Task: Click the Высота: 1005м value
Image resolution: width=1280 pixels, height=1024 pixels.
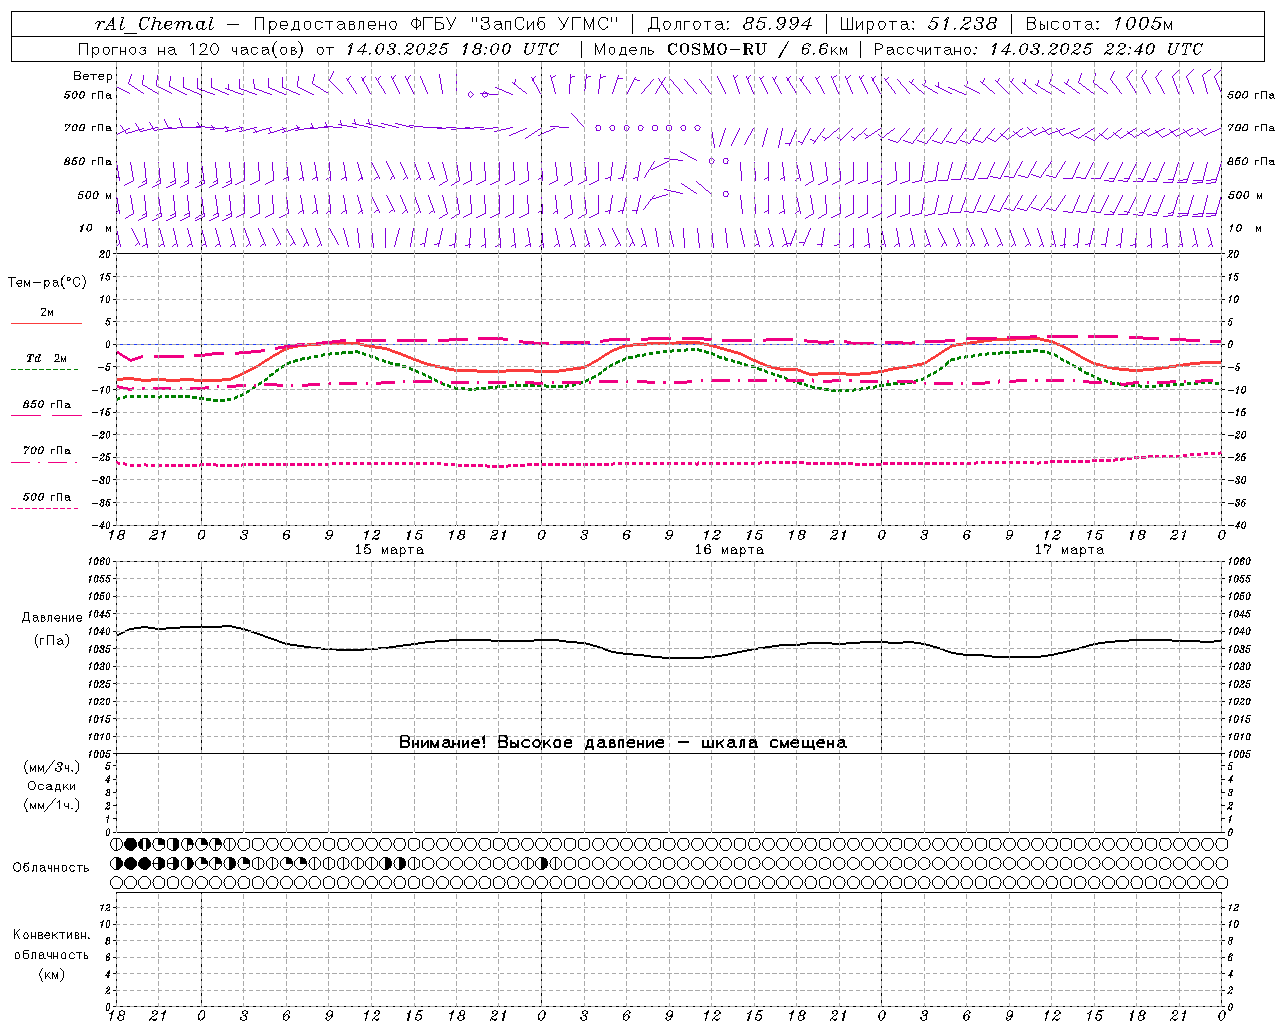Action: pyautogui.click(x=1099, y=24)
